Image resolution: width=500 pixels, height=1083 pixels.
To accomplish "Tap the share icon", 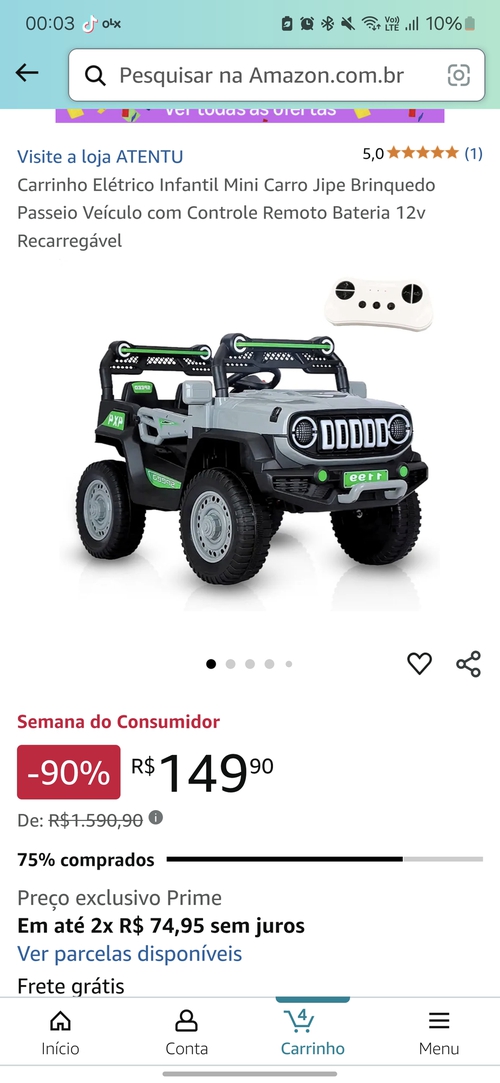I will [468, 663].
